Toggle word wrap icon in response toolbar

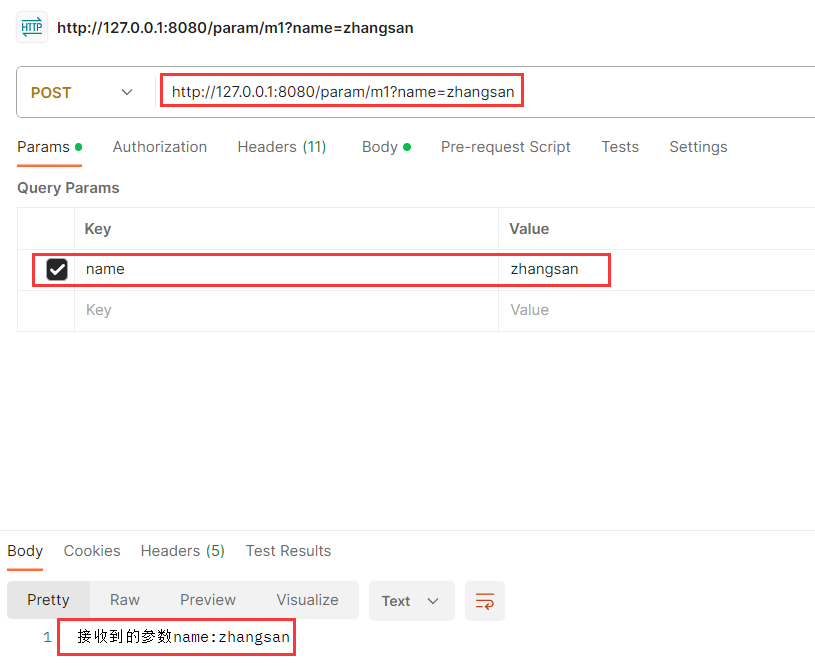[x=484, y=601]
